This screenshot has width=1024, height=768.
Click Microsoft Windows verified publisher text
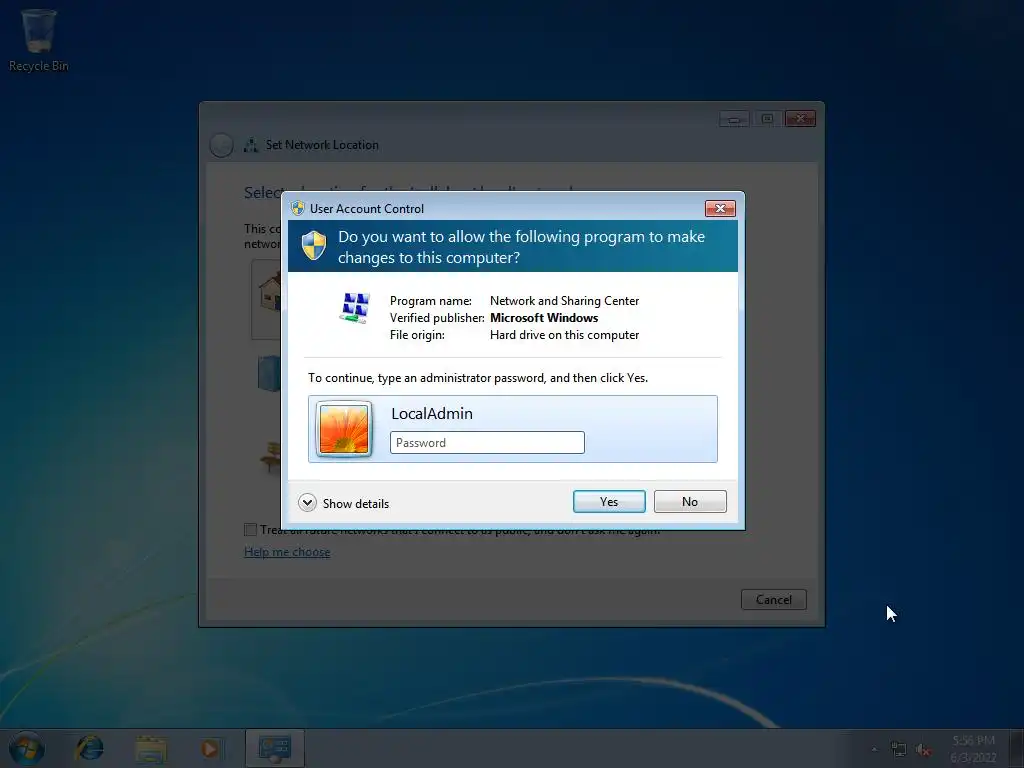click(x=544, y=318)
